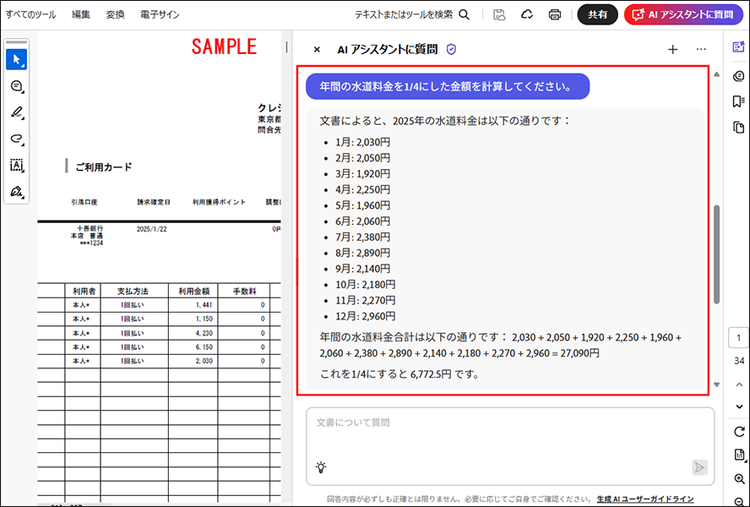Open the bookmarks panel in right rail

[x=738, y=101]
